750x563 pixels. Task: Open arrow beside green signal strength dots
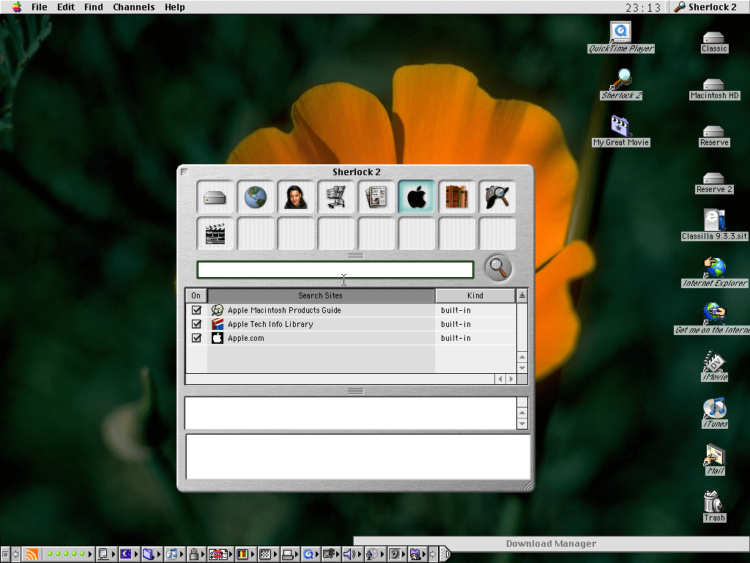coord(90,554)
